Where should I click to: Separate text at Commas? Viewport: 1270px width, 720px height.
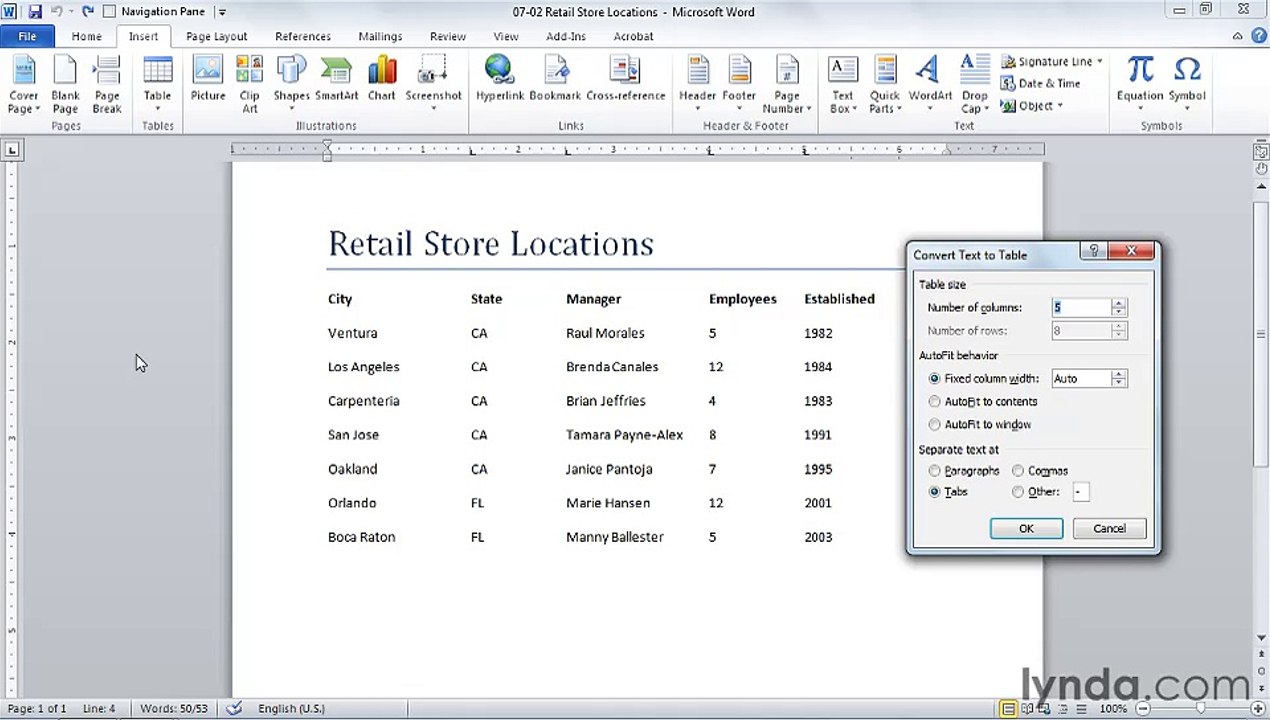[x=1018, y=471]
